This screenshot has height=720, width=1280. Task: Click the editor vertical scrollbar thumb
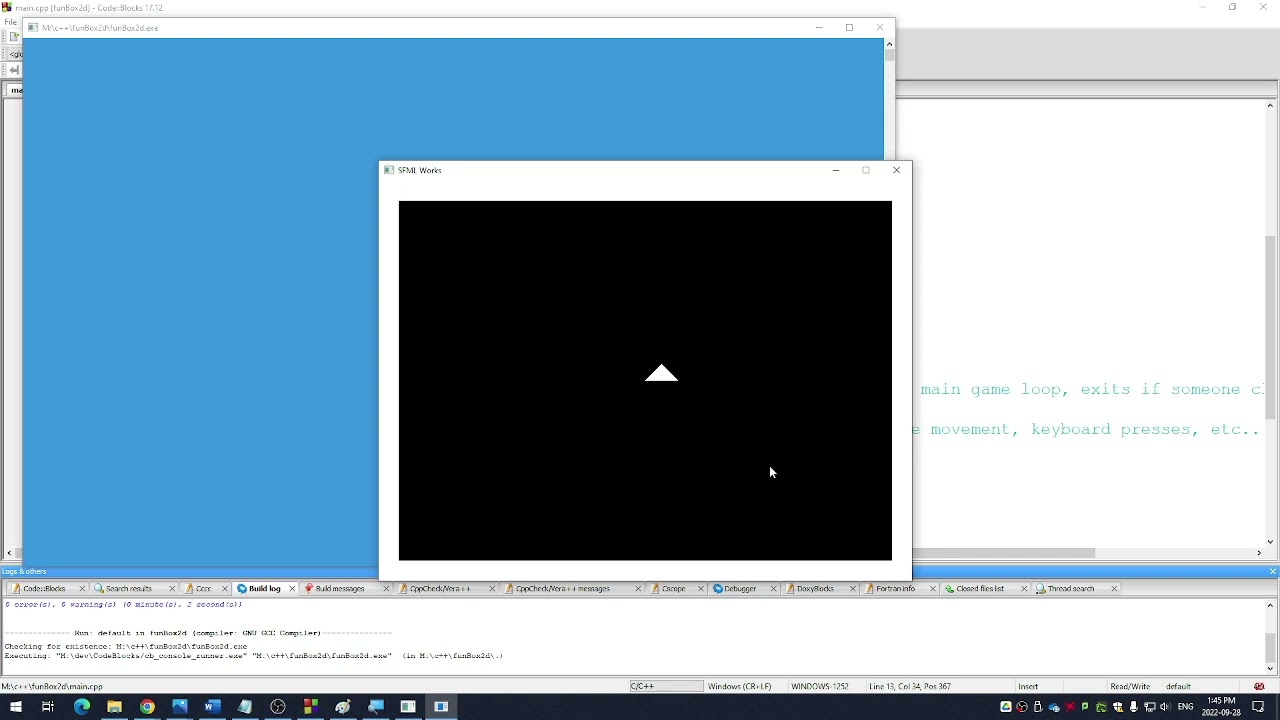(x=1271, y=327)
